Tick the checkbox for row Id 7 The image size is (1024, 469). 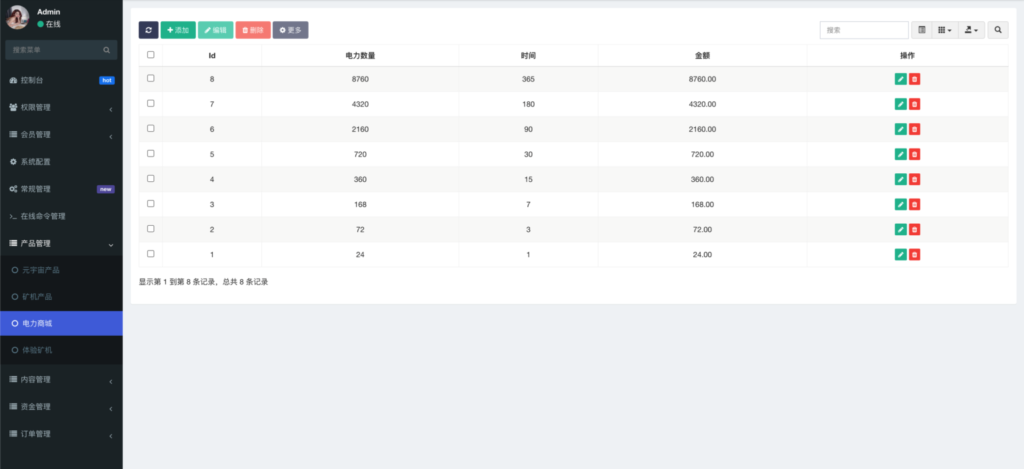151,103
